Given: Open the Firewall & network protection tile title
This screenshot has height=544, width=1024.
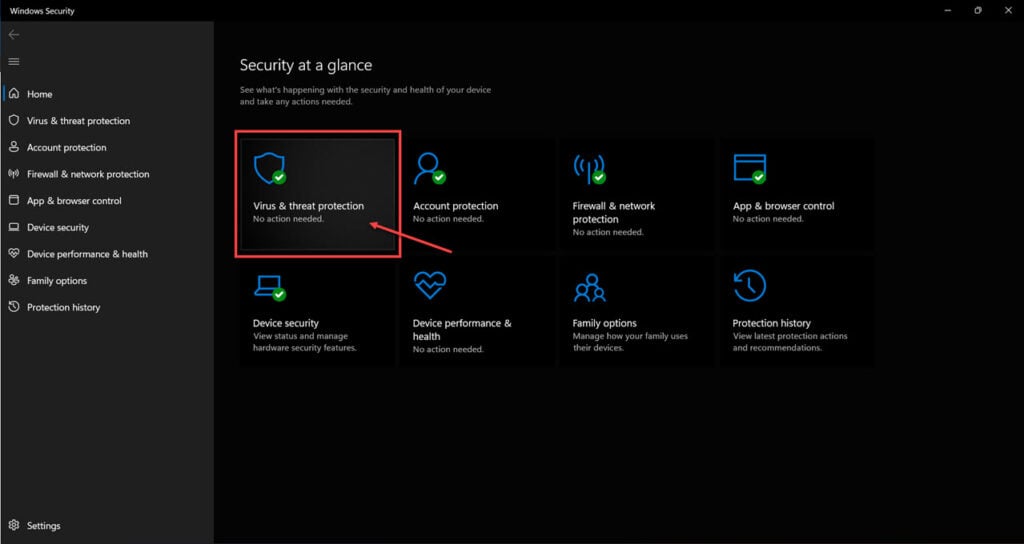Looking at the screenshot, I should tap(614, 212).
